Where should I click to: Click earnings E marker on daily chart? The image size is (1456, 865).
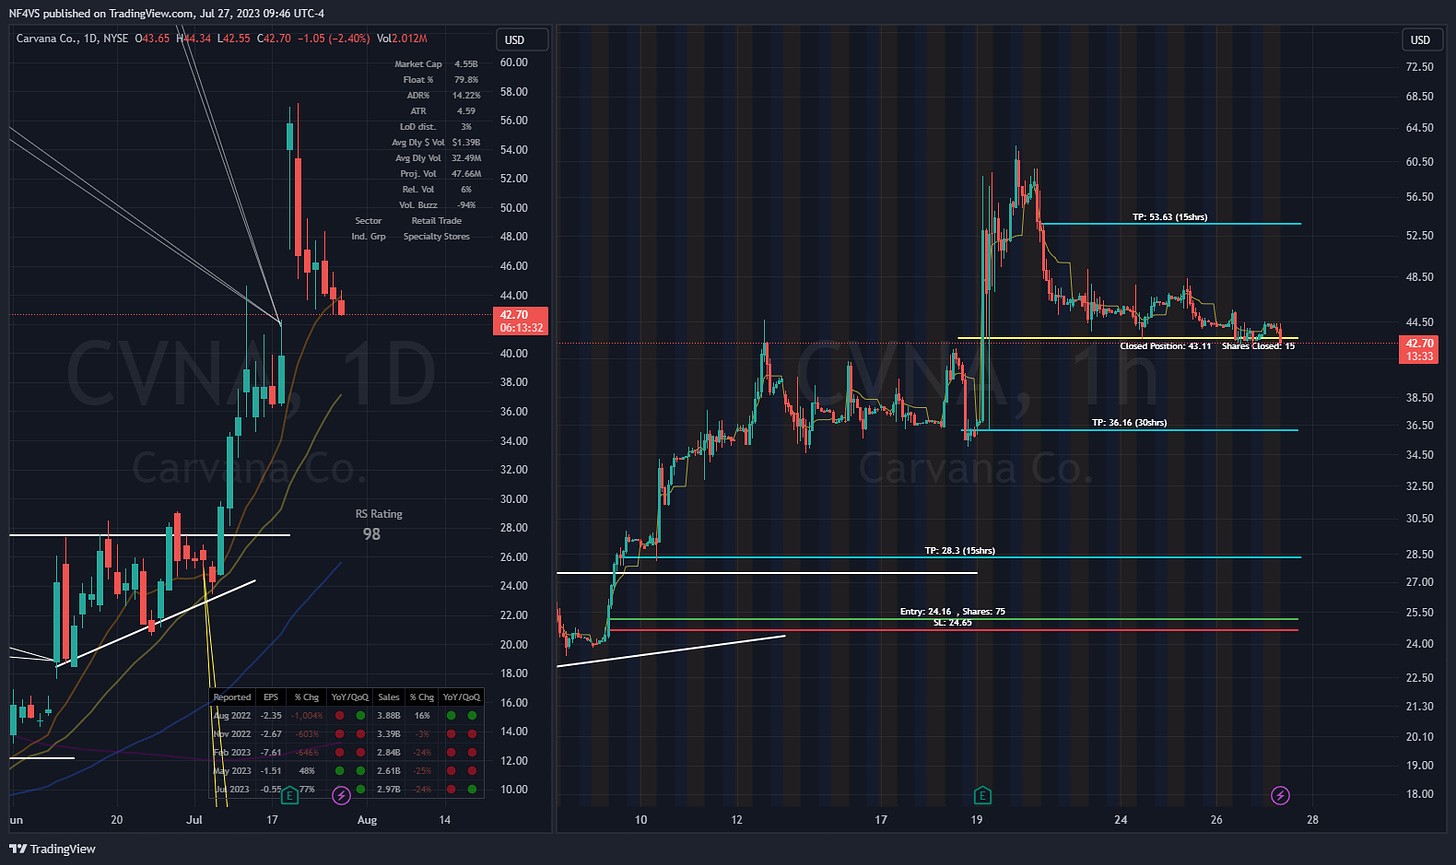290,795
